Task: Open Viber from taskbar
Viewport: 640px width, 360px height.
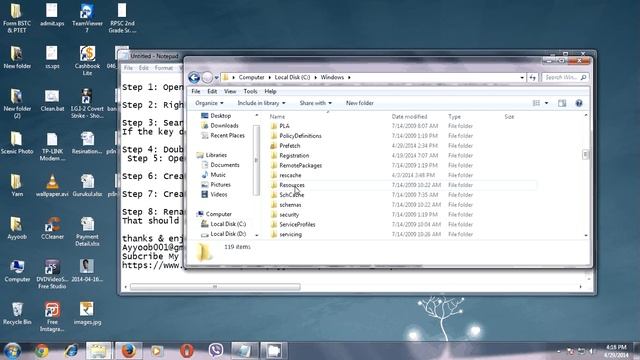Action: point(216,351)
